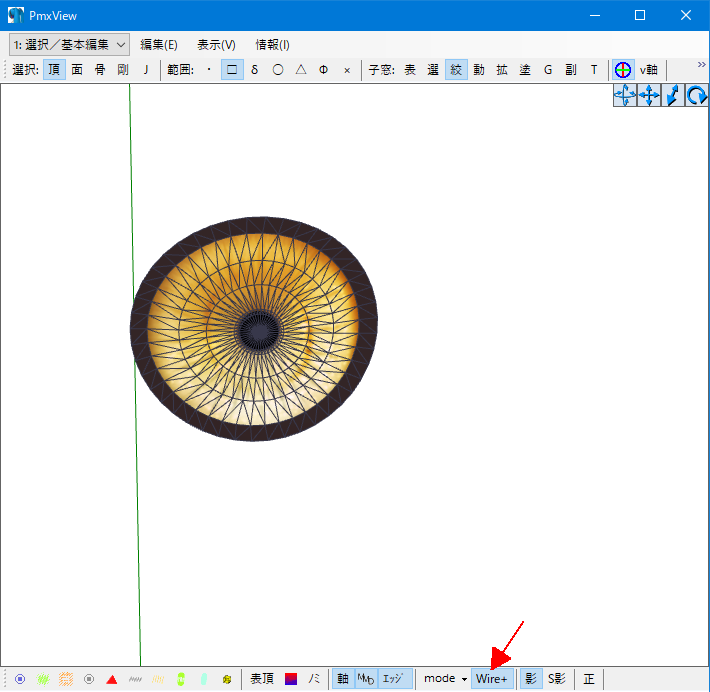Viewport: 710px width, 692px height.
Task: Toggle the yellow cube joint icon
Action: [227, 679]
